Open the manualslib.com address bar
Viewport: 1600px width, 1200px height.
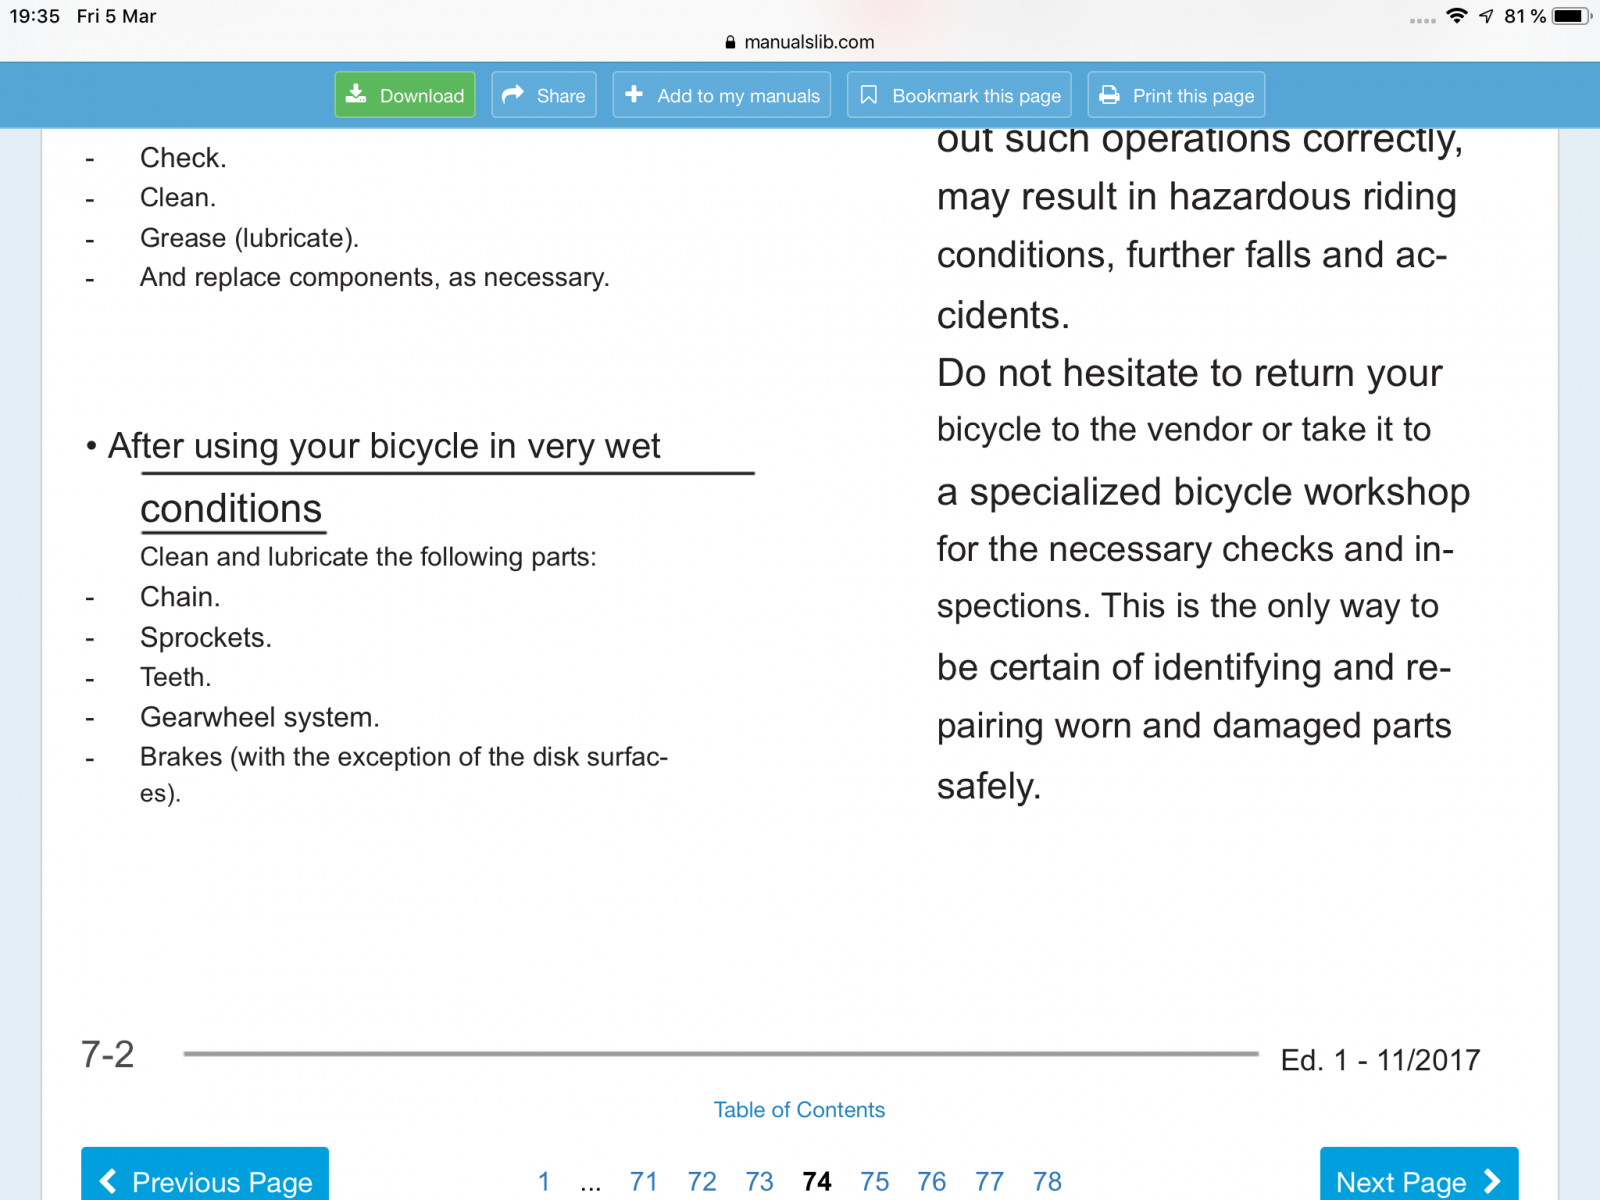(800, 42)
